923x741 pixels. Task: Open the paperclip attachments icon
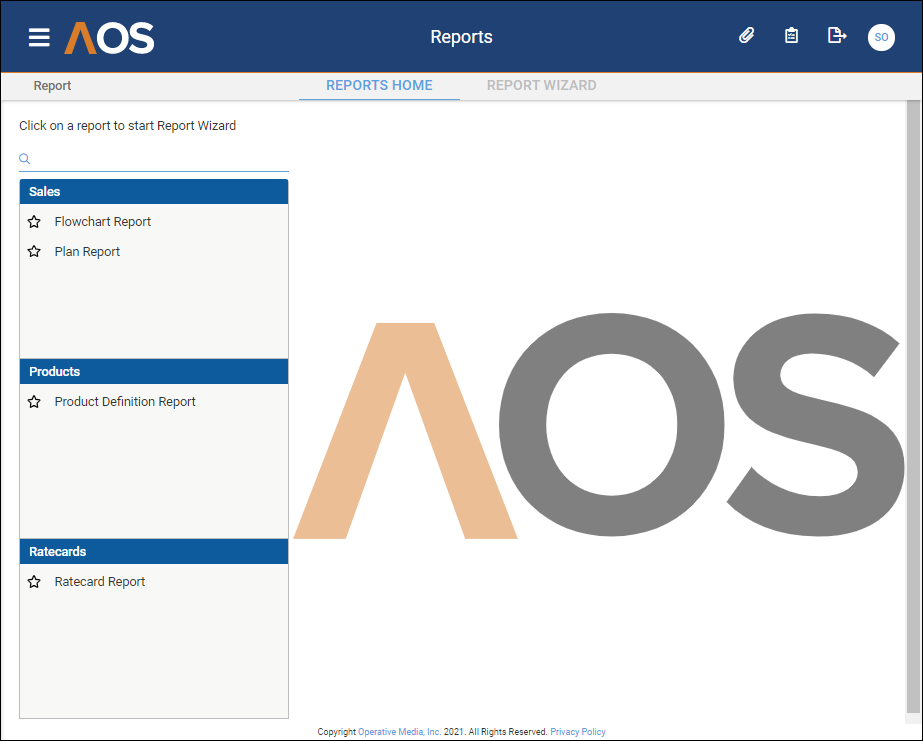pos(746,36)
